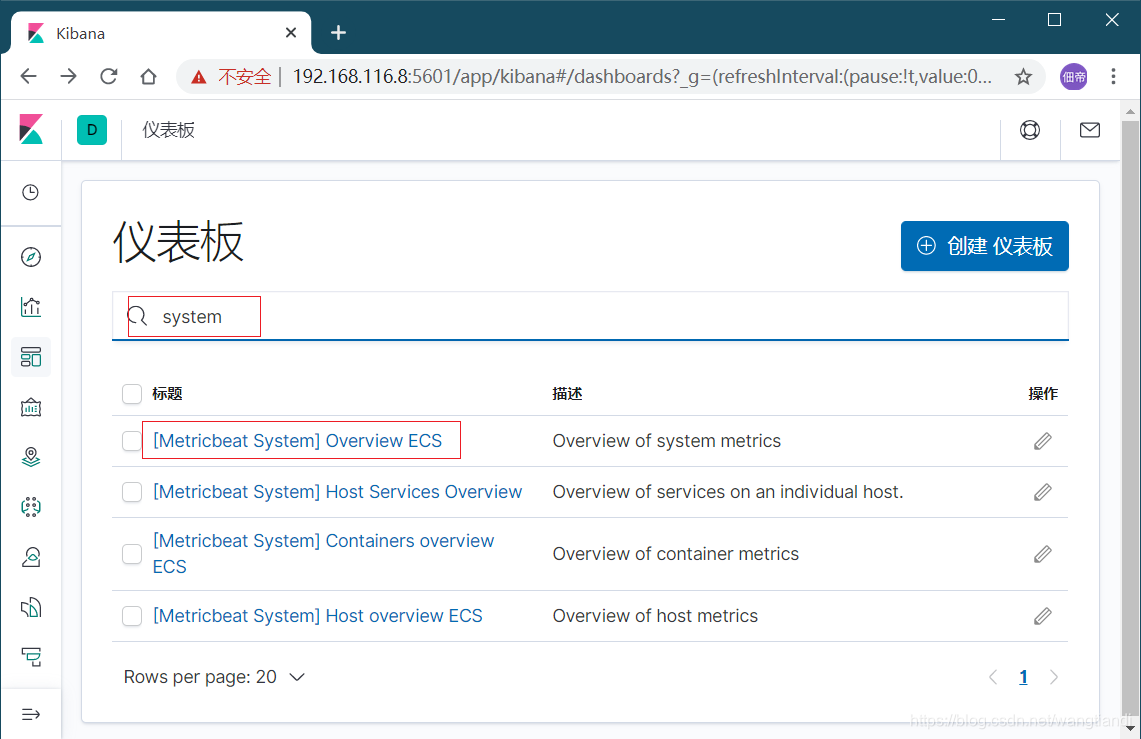
Task: Check the select-all checkbox in the table header
Action: click(131, 393)
